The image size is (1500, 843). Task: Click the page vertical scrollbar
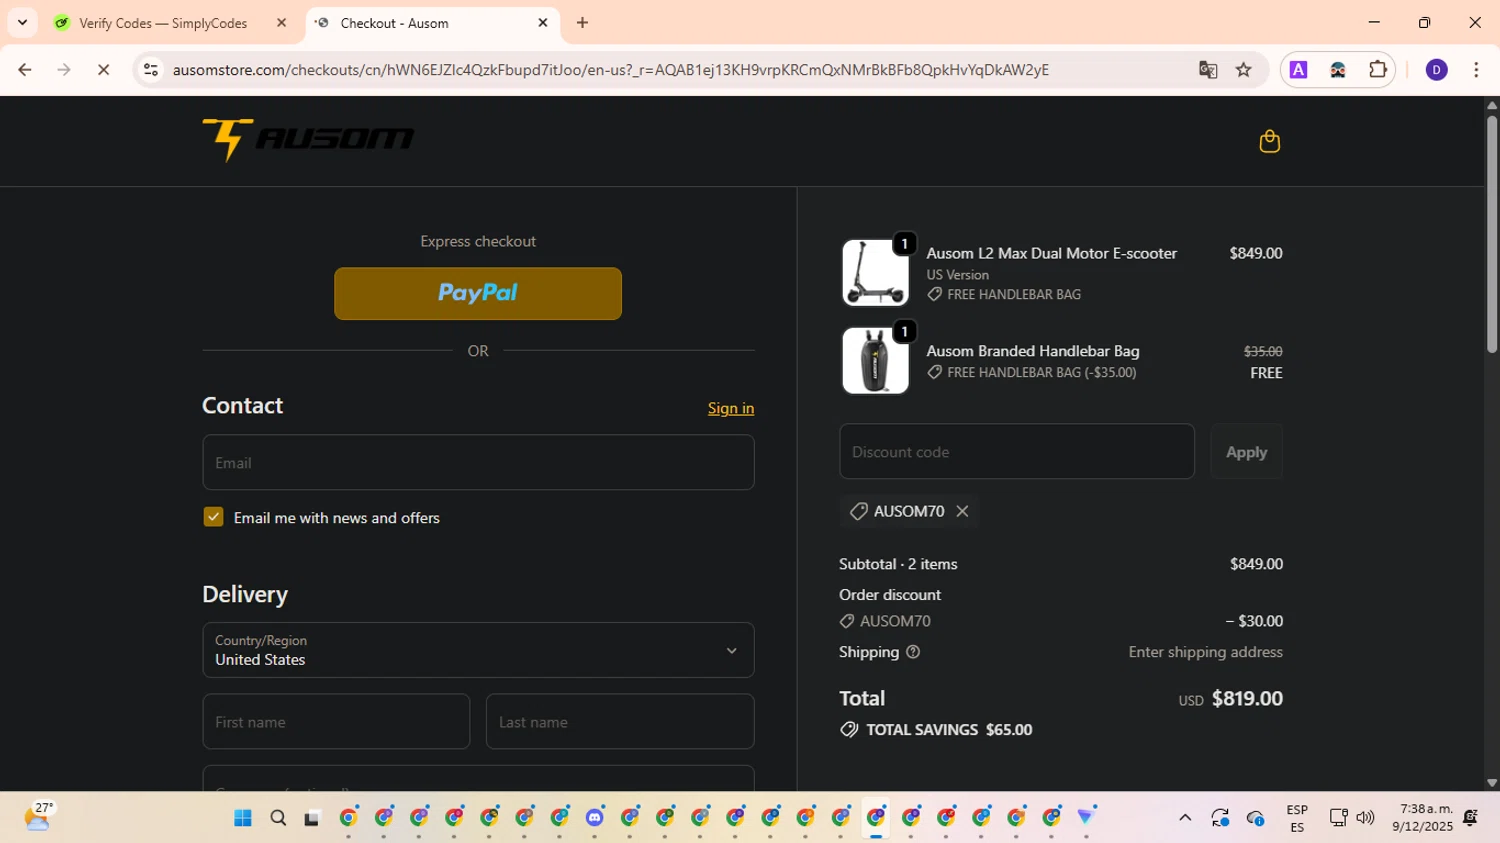pyautogui.click(x=1492, y=234)
